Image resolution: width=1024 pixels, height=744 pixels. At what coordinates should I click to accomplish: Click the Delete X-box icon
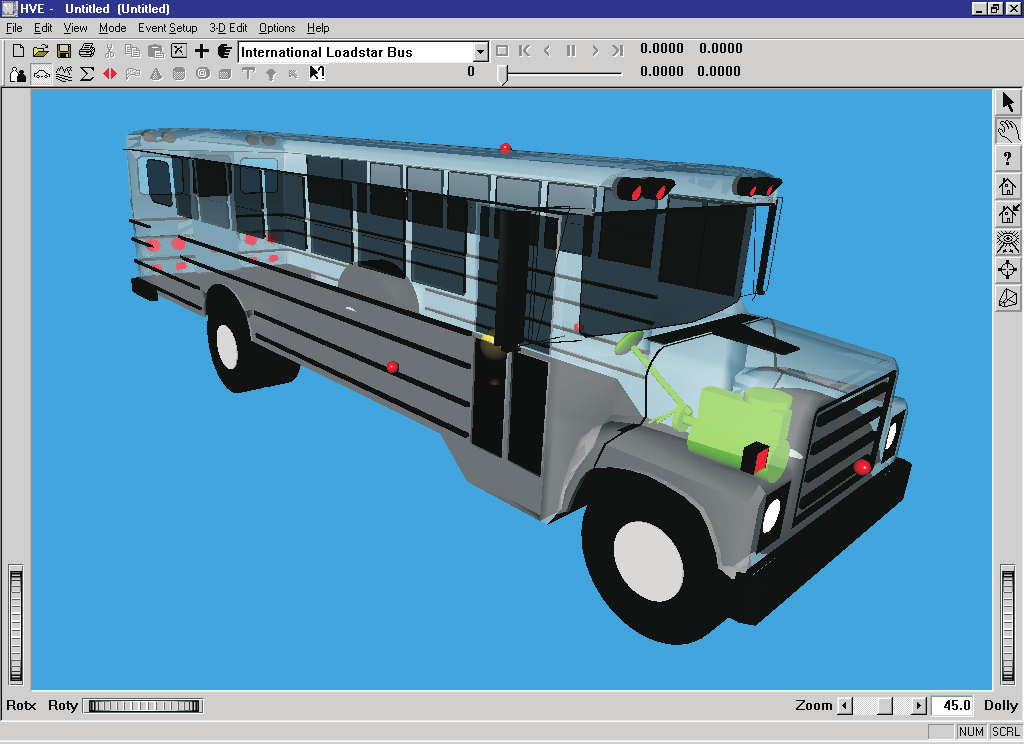(179, 51)
